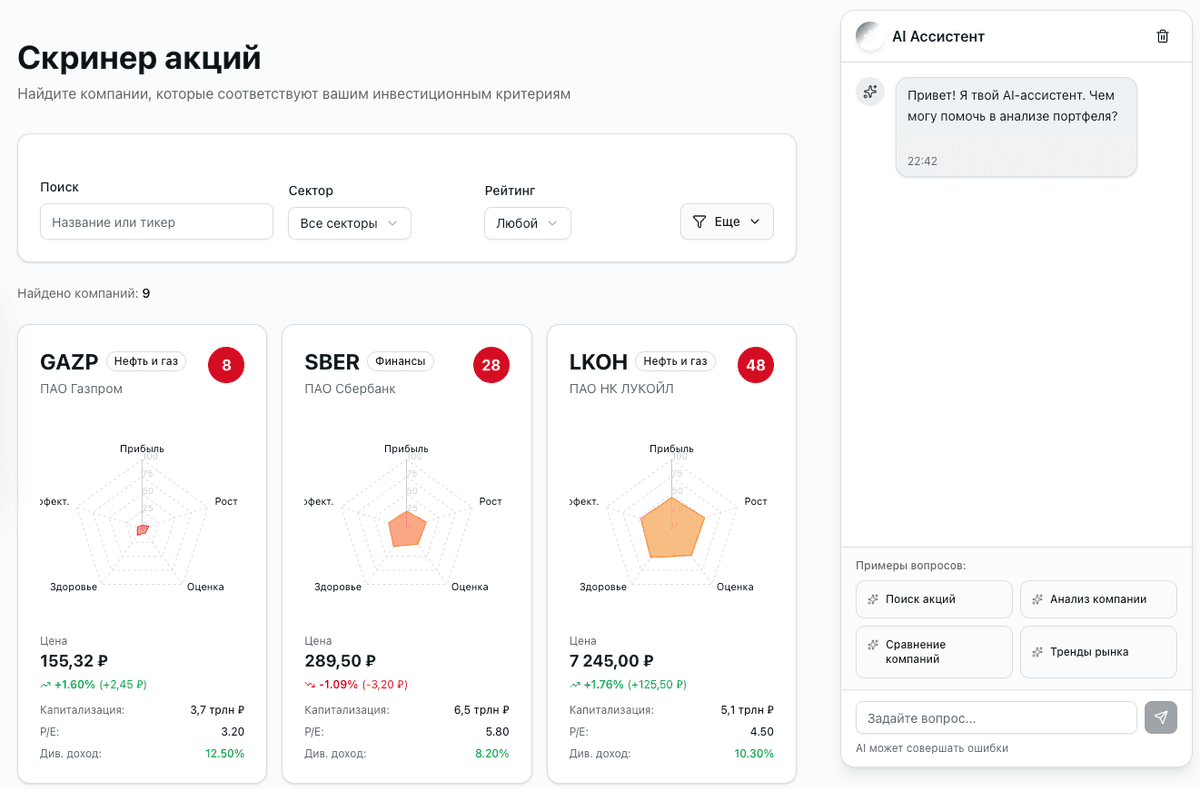
Task: Send a message via the paper plane icon
Action: (1161, 717)
